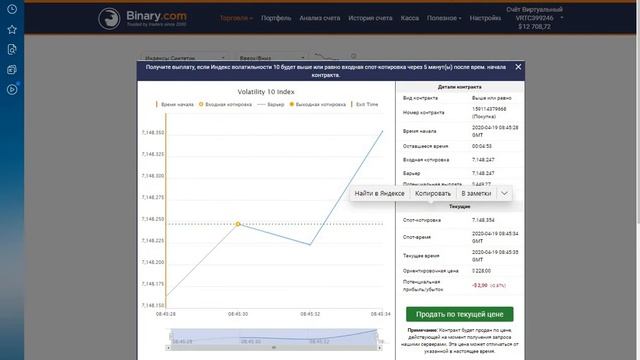Click the Время начала legend item
The width and height of the screenshot is (640, 360).
point(175,104)
